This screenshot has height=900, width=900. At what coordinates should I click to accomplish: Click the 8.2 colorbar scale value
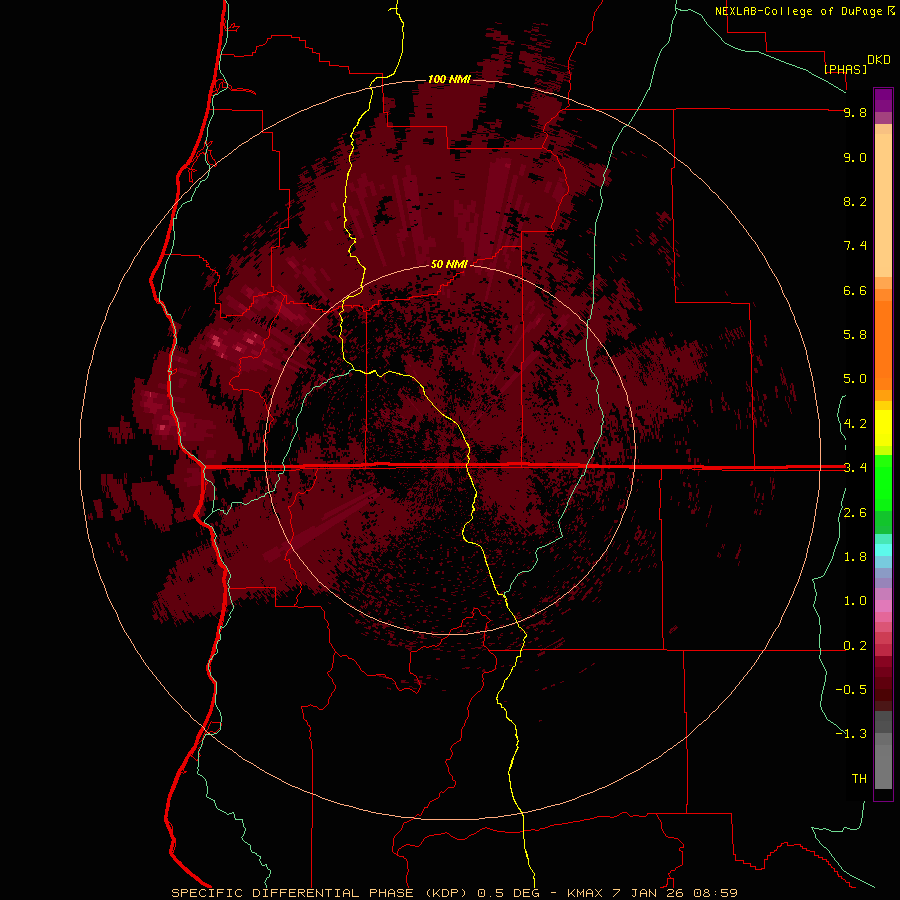(855, 201)
